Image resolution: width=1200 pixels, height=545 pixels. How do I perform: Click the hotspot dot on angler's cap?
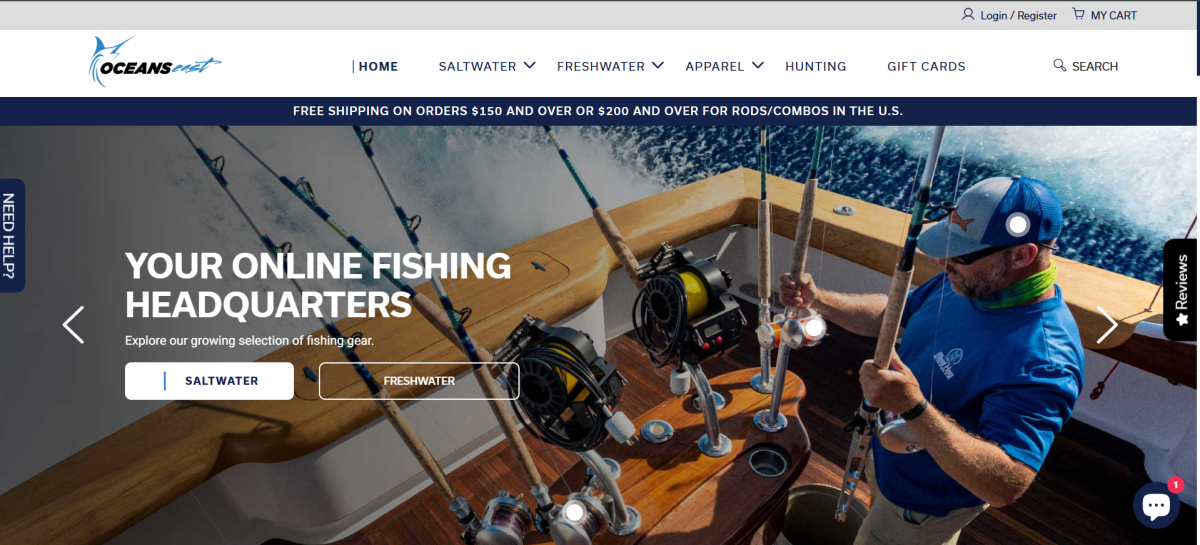tap(1018, 225)
